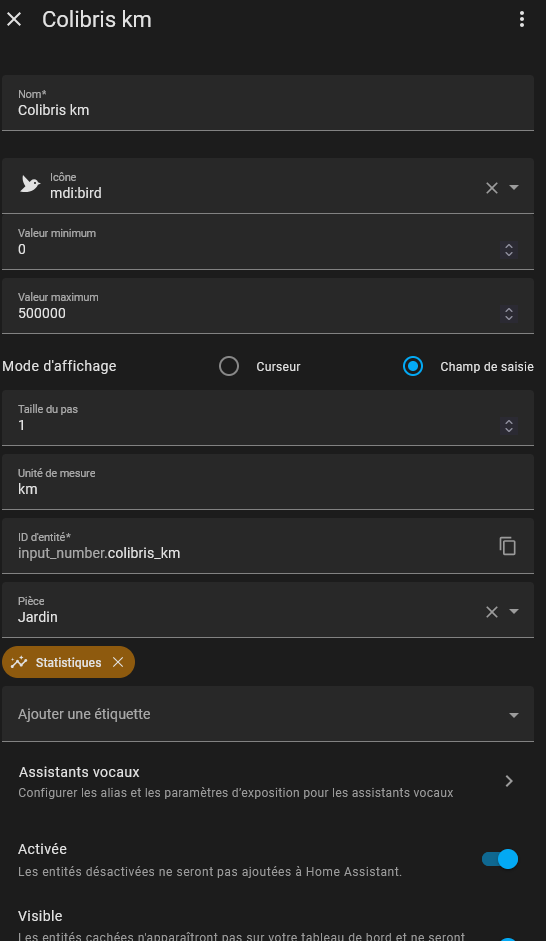546x941 pixels.
Task: Click the bird icon preview
Action: [30, 185]
